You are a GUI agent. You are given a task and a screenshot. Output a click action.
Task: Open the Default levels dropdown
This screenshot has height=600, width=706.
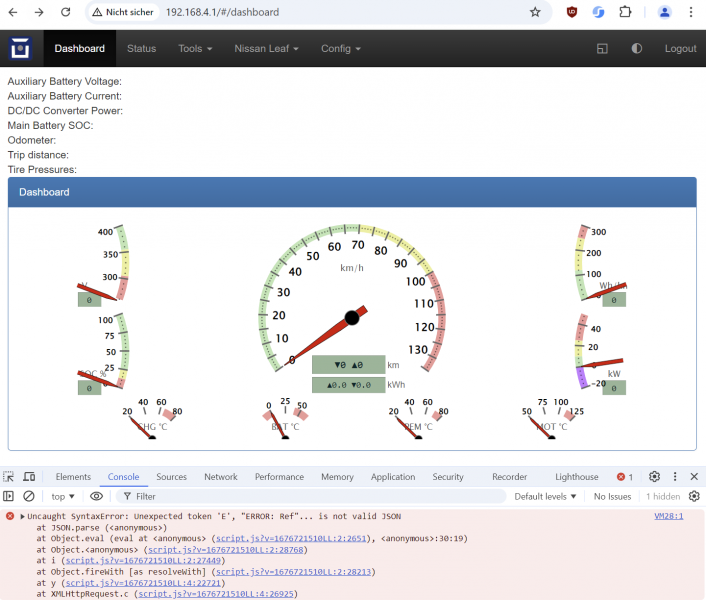[545, 496]
